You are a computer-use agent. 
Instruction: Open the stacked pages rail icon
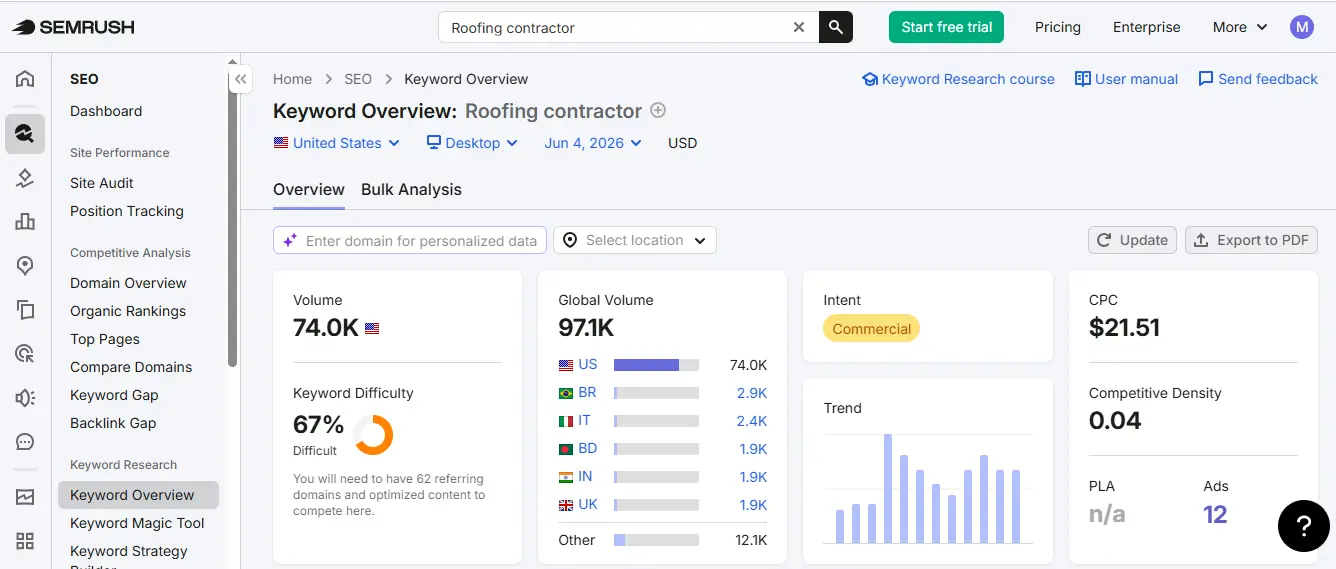[25, 310]
